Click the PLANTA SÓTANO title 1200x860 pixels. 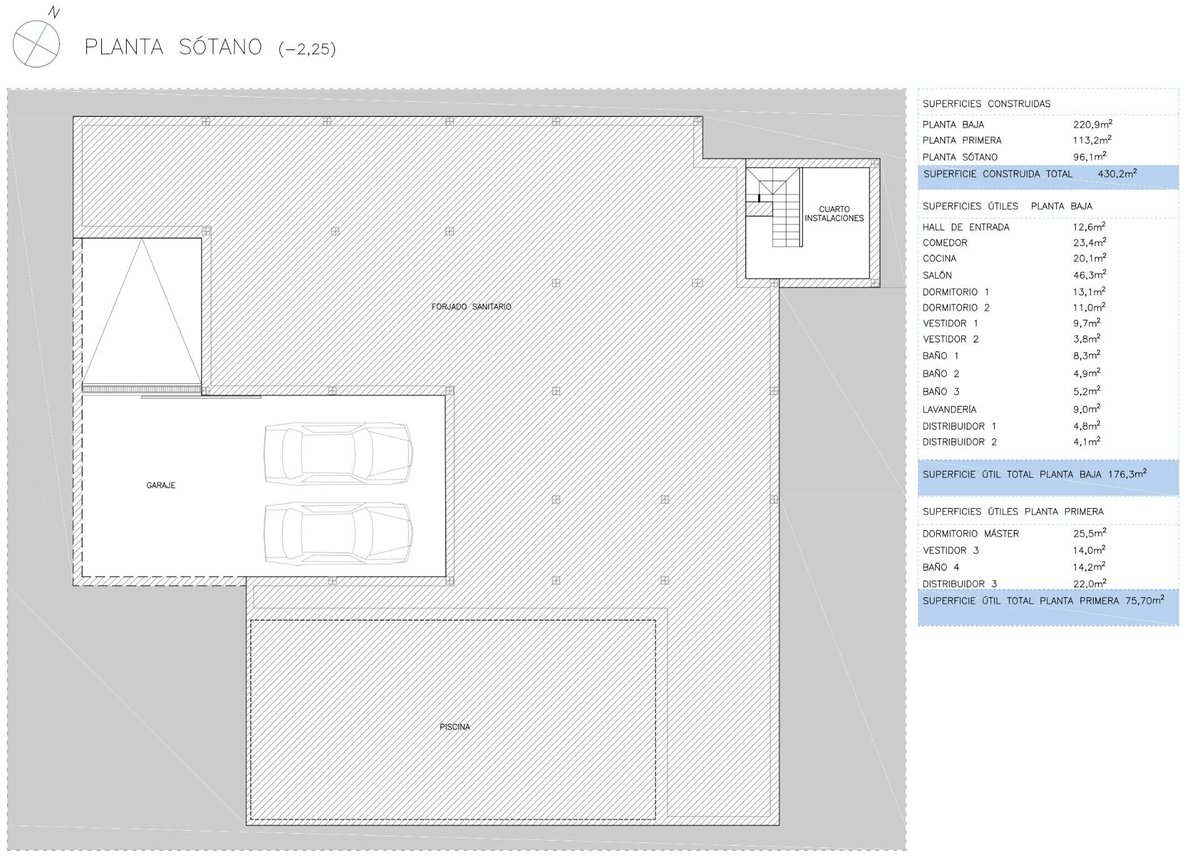173,47
